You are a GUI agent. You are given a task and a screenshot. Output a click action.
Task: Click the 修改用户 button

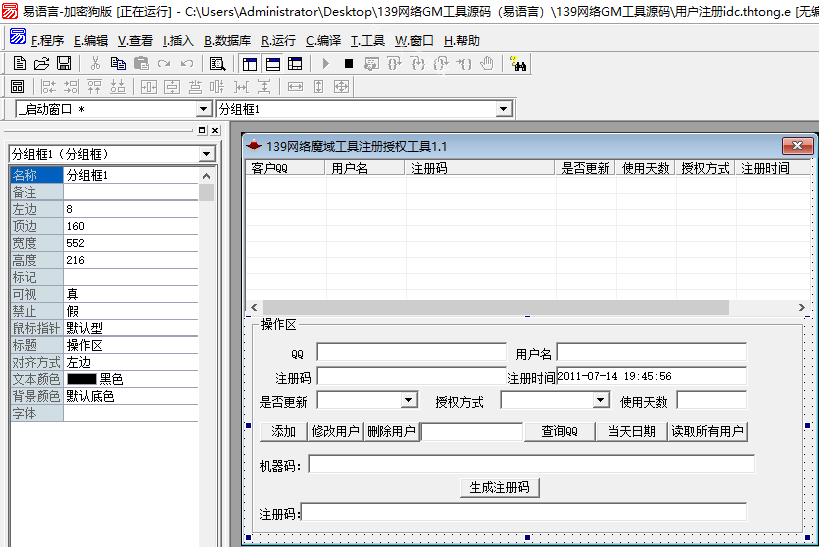tap(335, 432)
